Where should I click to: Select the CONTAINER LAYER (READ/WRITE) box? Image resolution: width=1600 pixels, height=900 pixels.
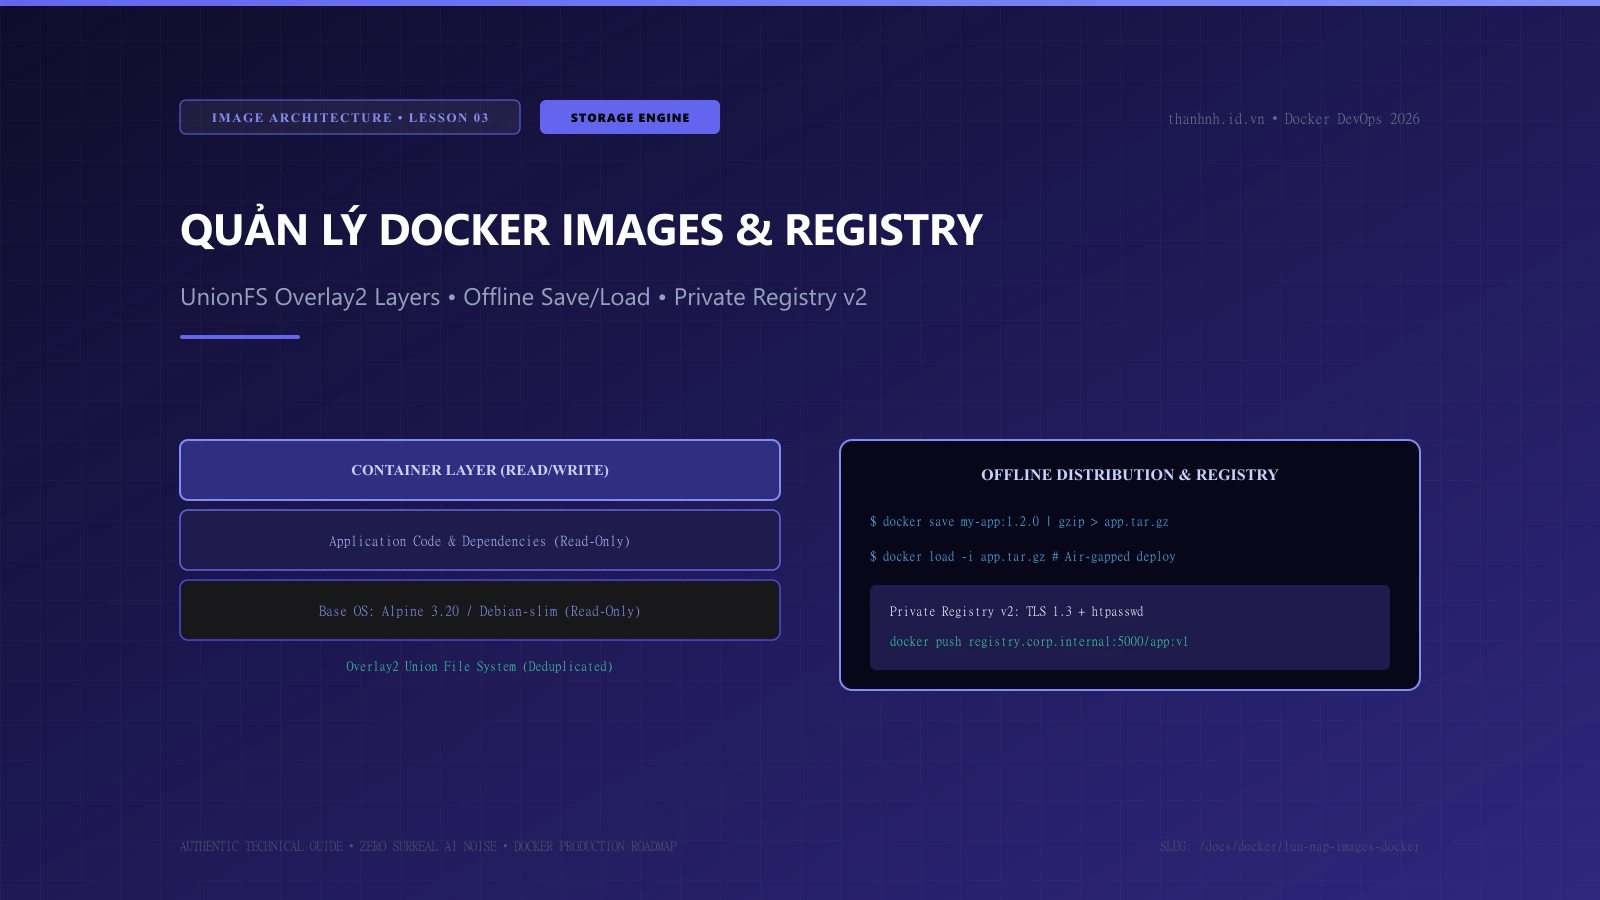point(480,470)
